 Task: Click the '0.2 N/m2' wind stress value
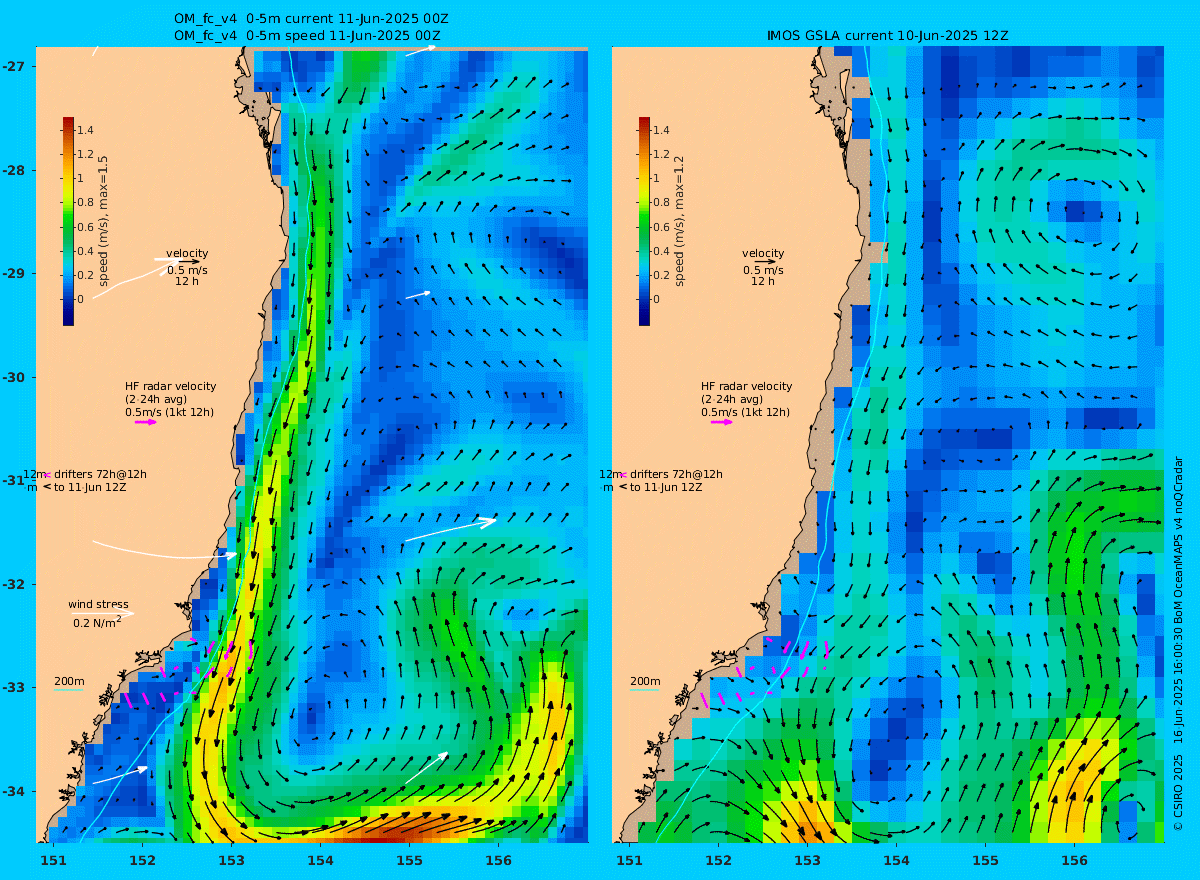(97, 622)
